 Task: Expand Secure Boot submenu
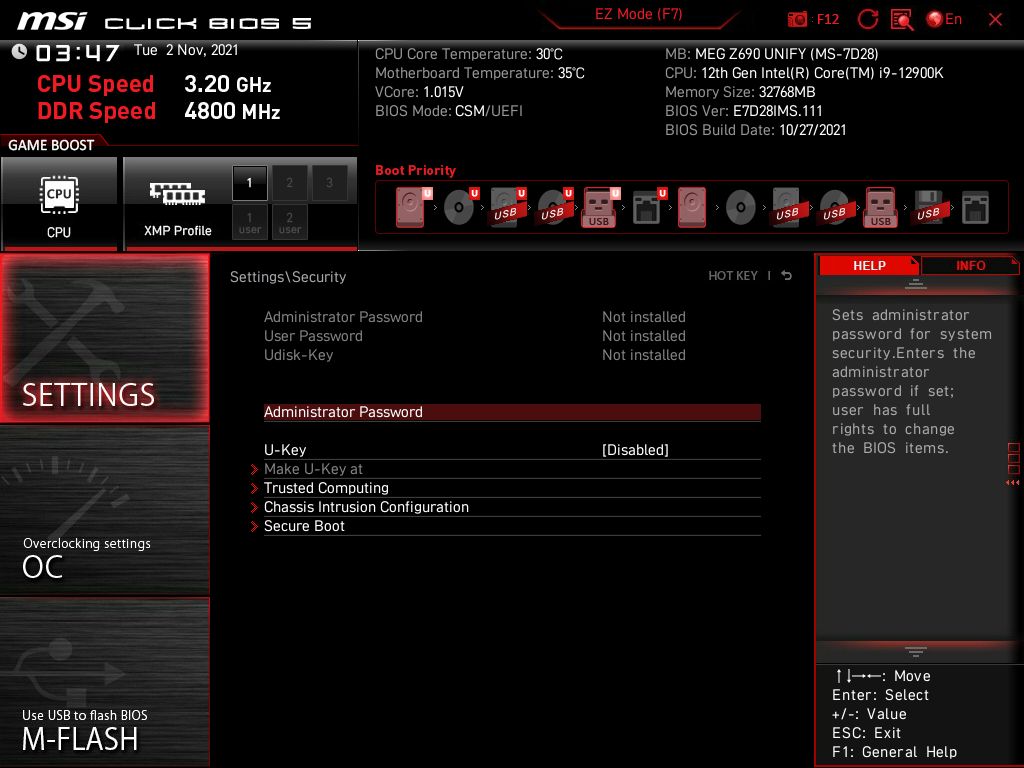pyautogui.click(x=512, y=526)
